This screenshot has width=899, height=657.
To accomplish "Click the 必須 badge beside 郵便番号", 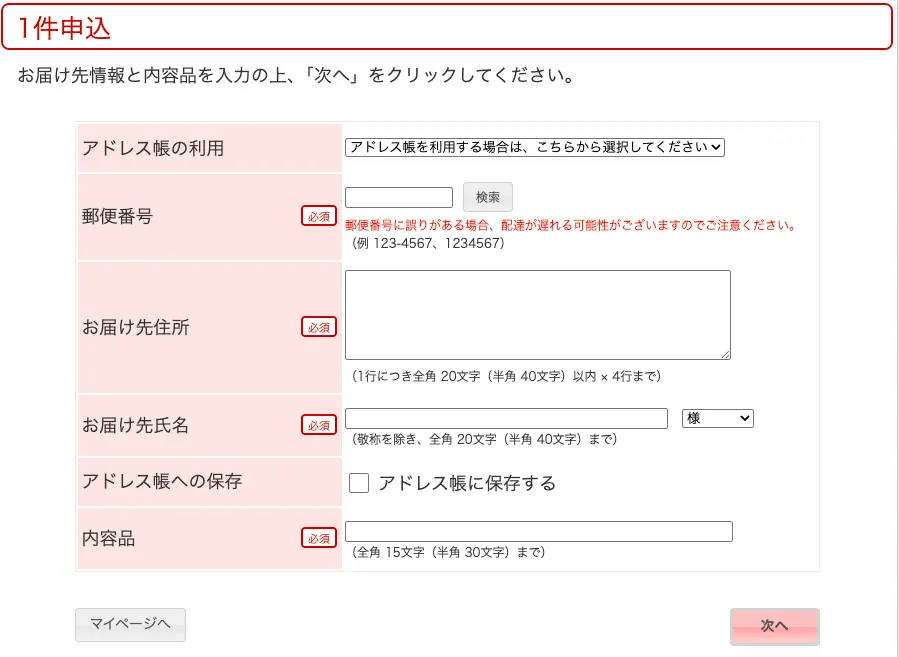I will (319, 217).
